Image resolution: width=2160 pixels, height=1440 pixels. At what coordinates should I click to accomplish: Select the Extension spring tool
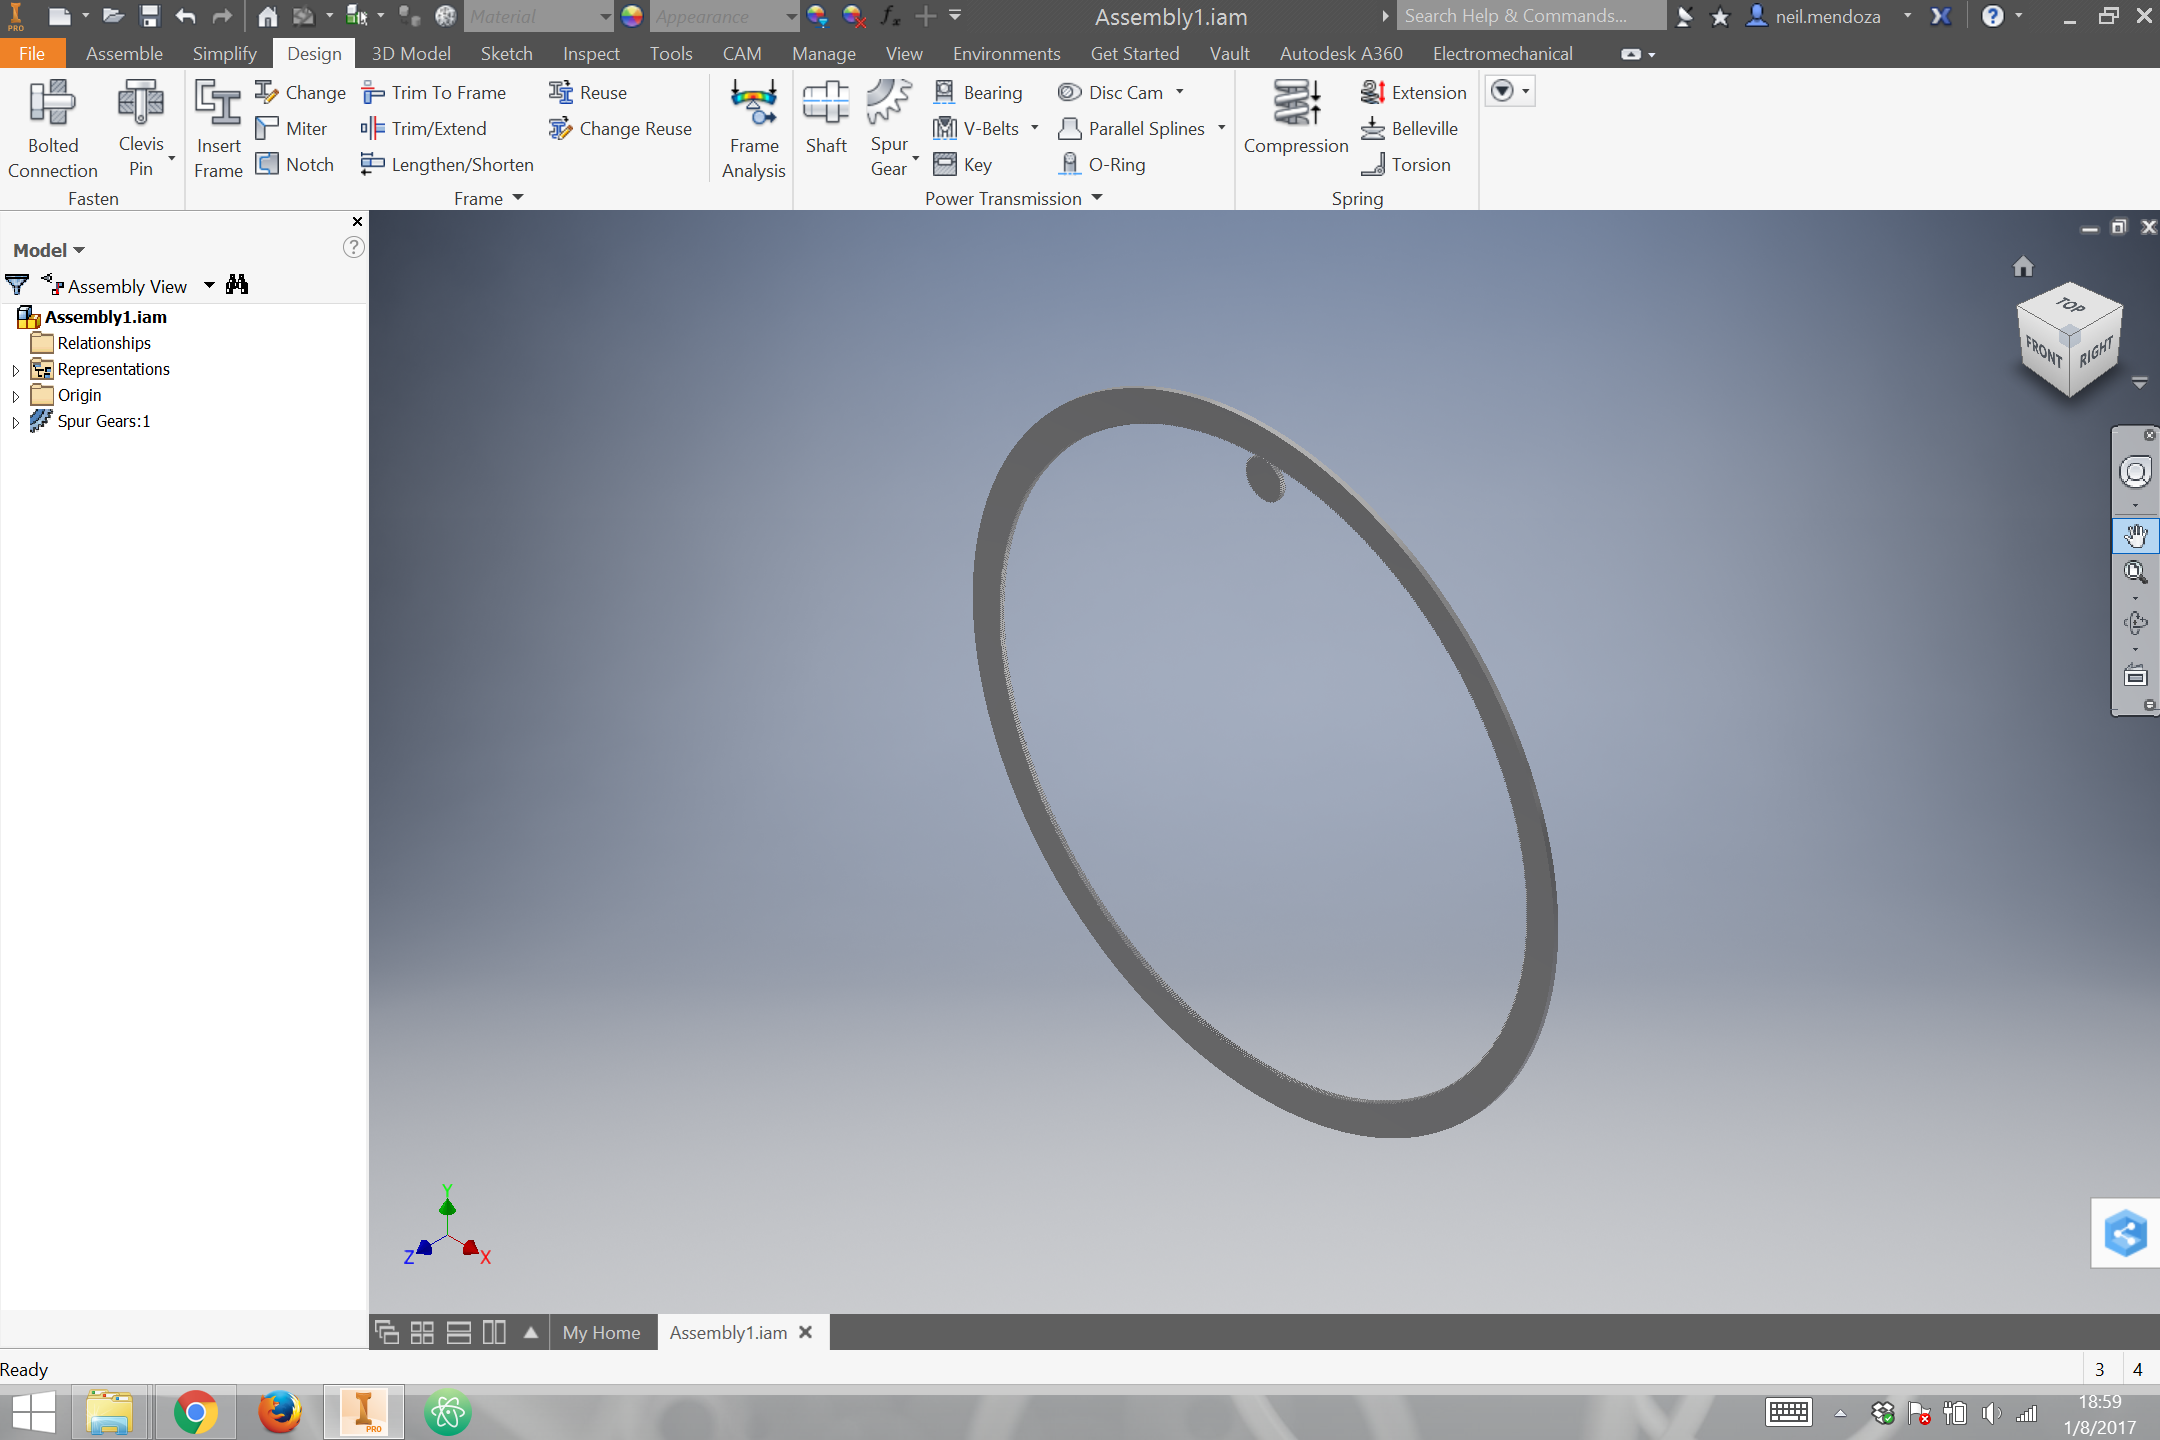(1413, 92)
